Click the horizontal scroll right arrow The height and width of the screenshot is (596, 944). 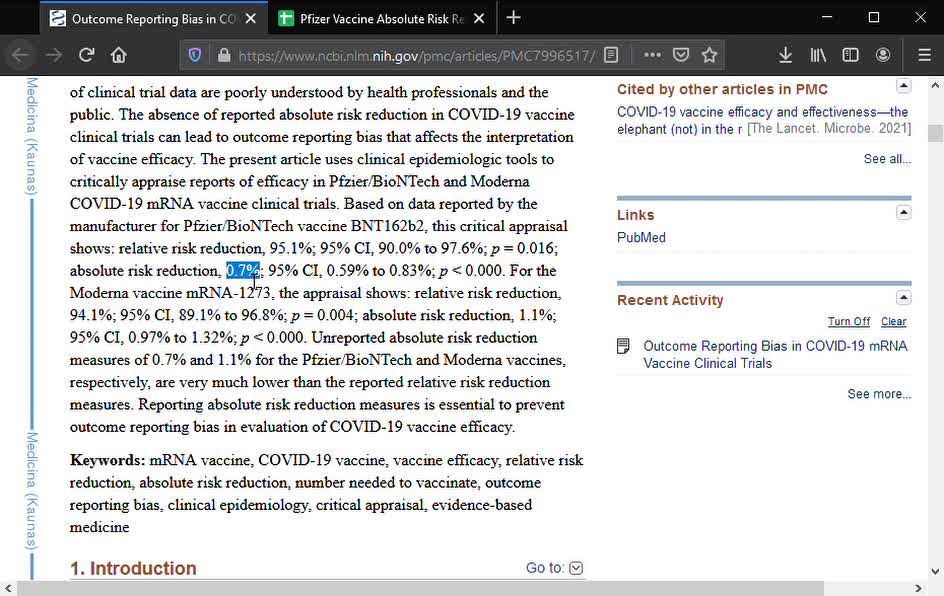[918, 588]
